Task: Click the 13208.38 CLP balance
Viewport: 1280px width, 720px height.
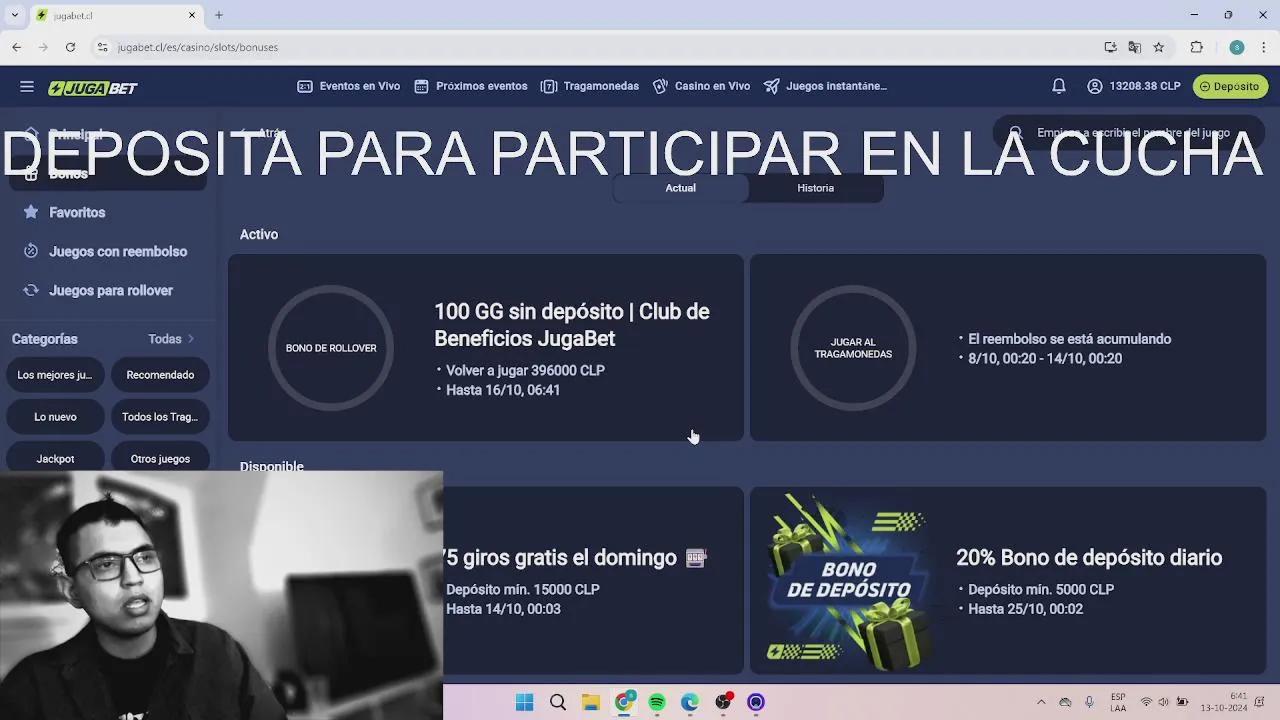Action: point(1145,86)
